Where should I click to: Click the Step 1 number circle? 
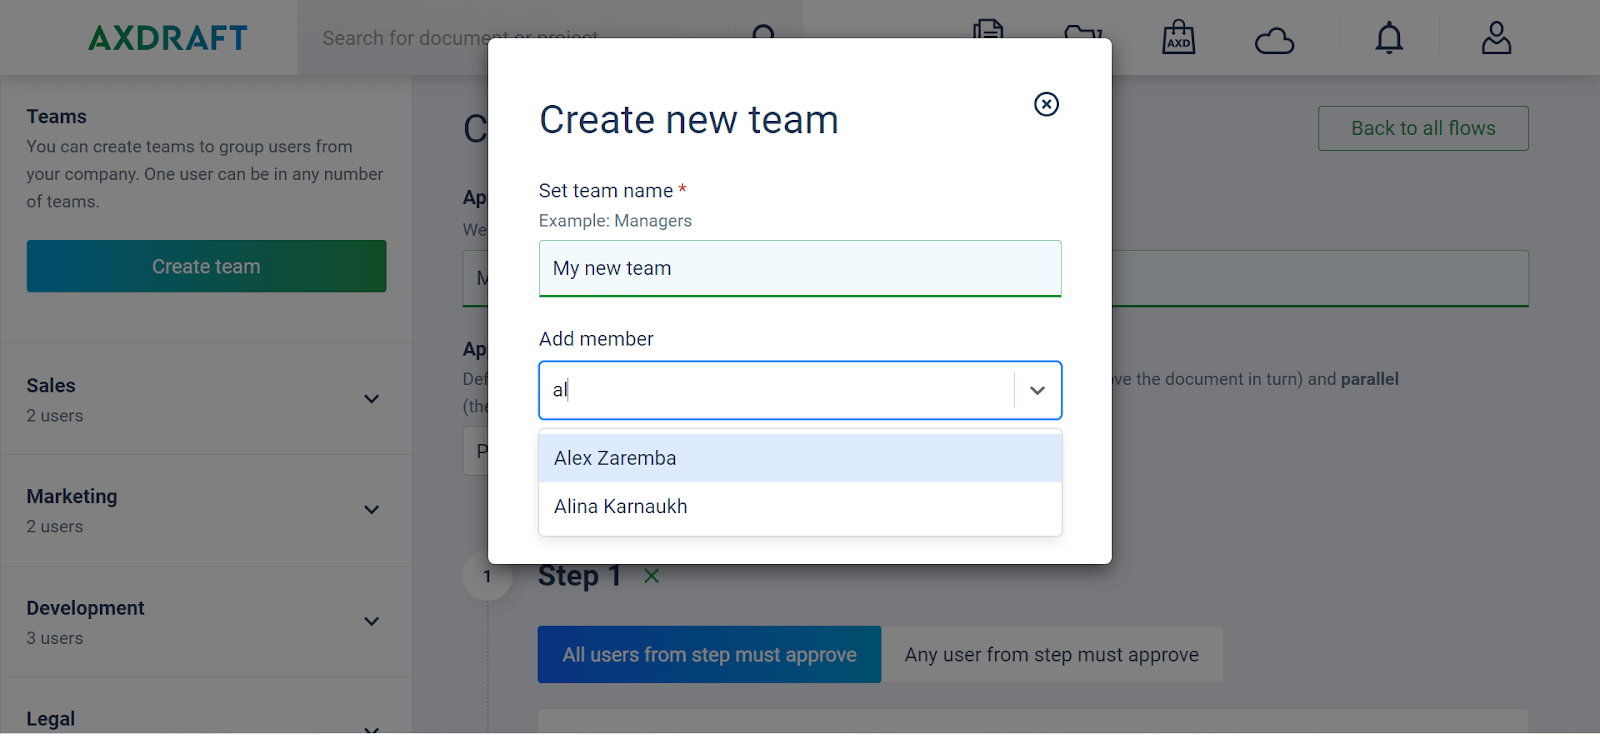point(487,576)
